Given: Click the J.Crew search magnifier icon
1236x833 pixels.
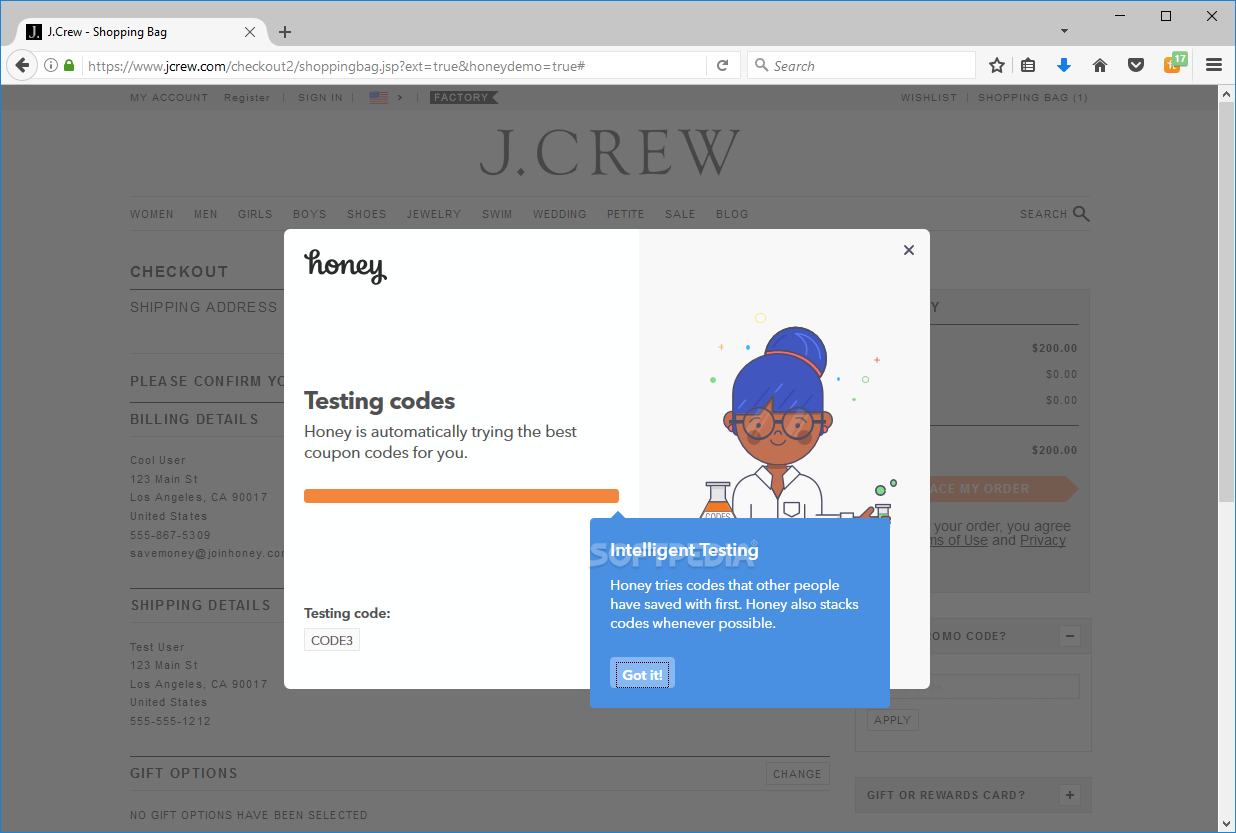Looking at the screenshot, I should tap(1081, 213).
